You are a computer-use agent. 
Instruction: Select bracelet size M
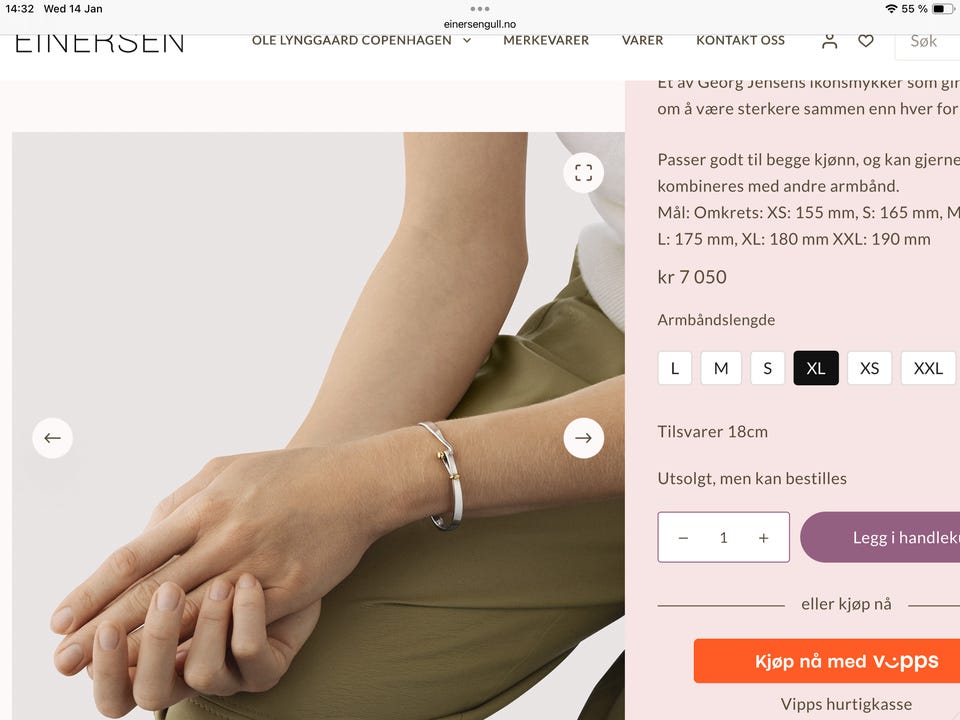[x=721, y=368]
